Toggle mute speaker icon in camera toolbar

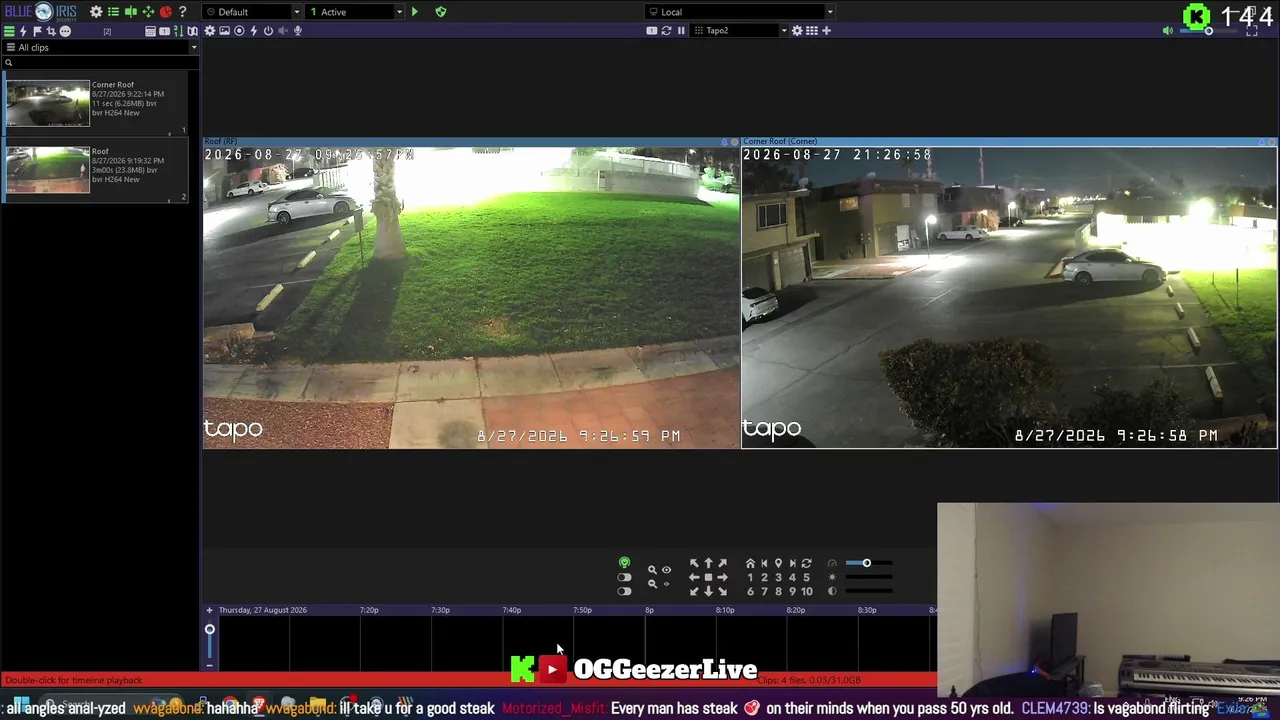click(282, 31)
